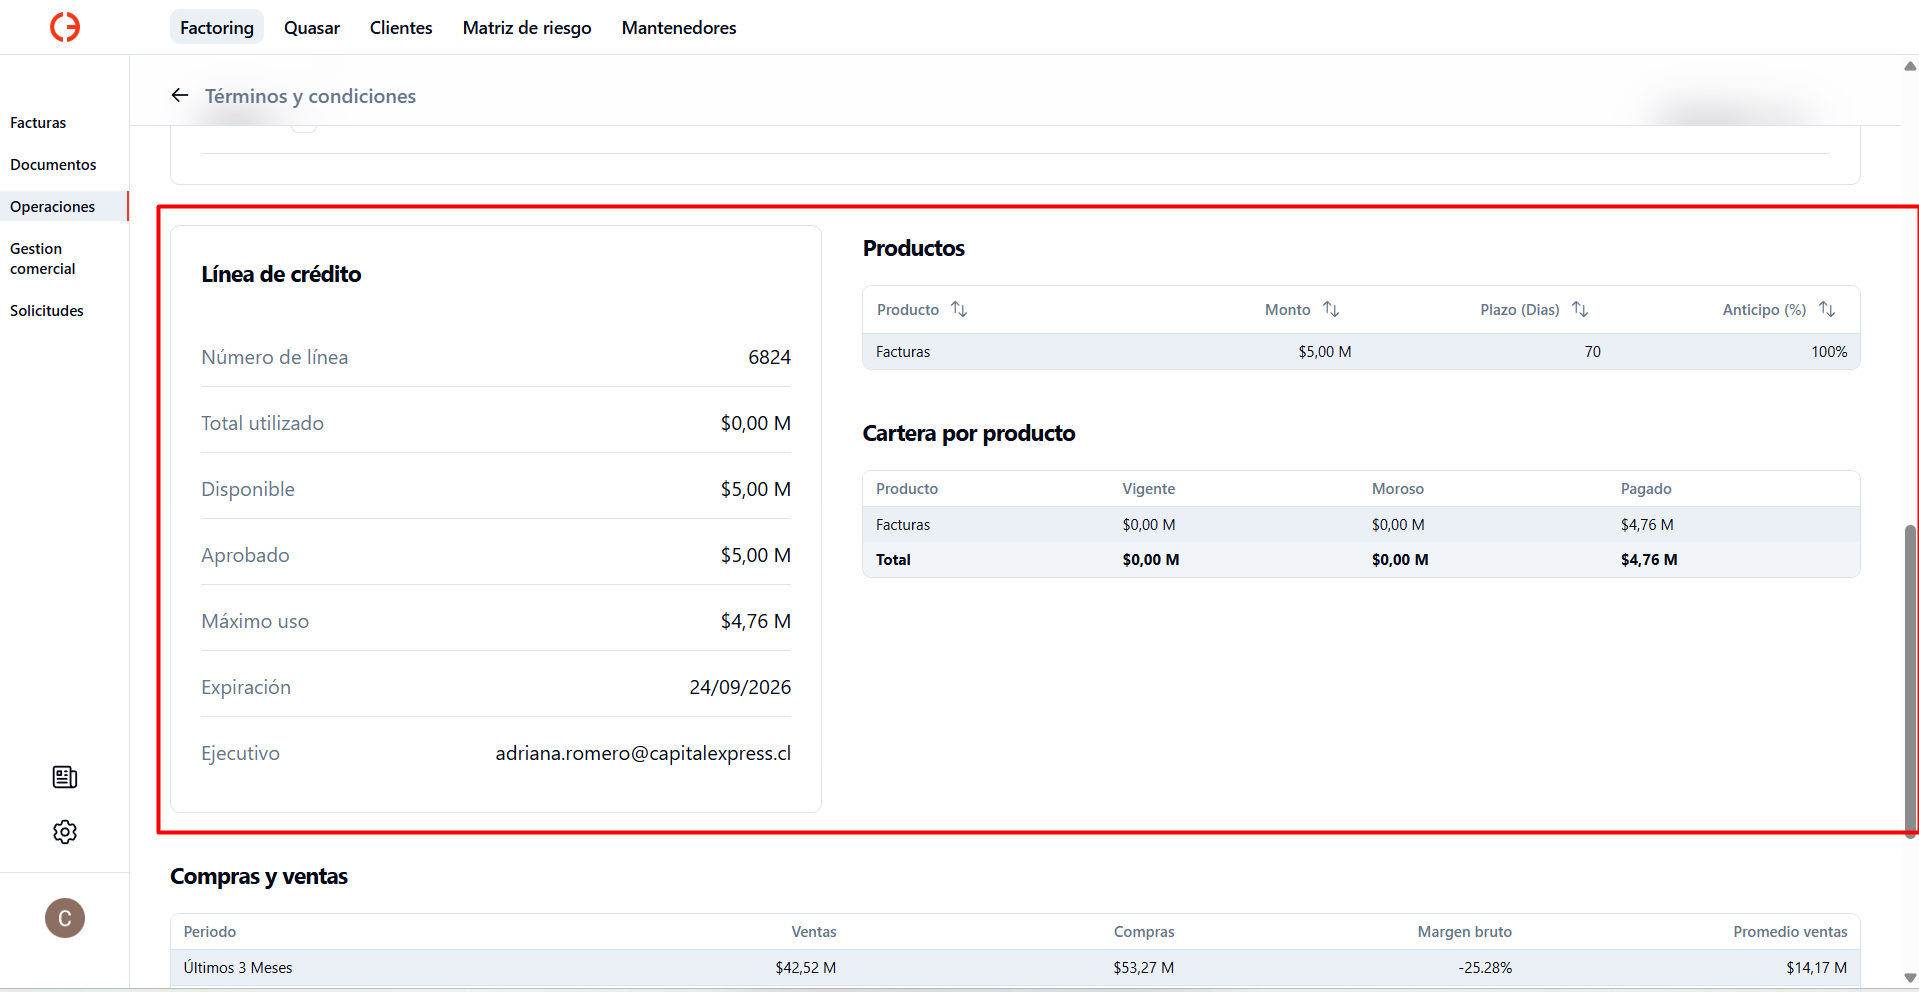Image resolution: width=1919 pixels, height=992 pixels.
Task: Go to Matriz de riesgo
Action: click(527, 27)
